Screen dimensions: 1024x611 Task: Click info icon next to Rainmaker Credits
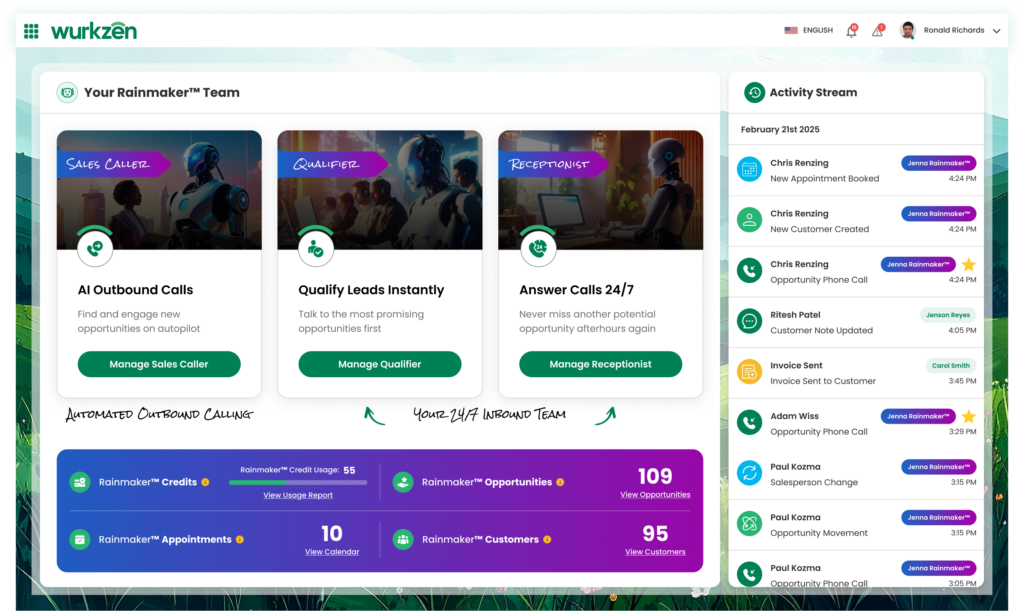click(x=205, y=482)
